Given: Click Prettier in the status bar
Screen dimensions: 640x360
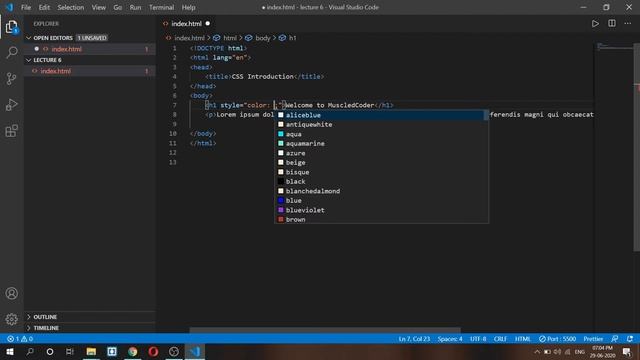Looking at the screenshot, I should pyautogui.click(x=593, y=339).
